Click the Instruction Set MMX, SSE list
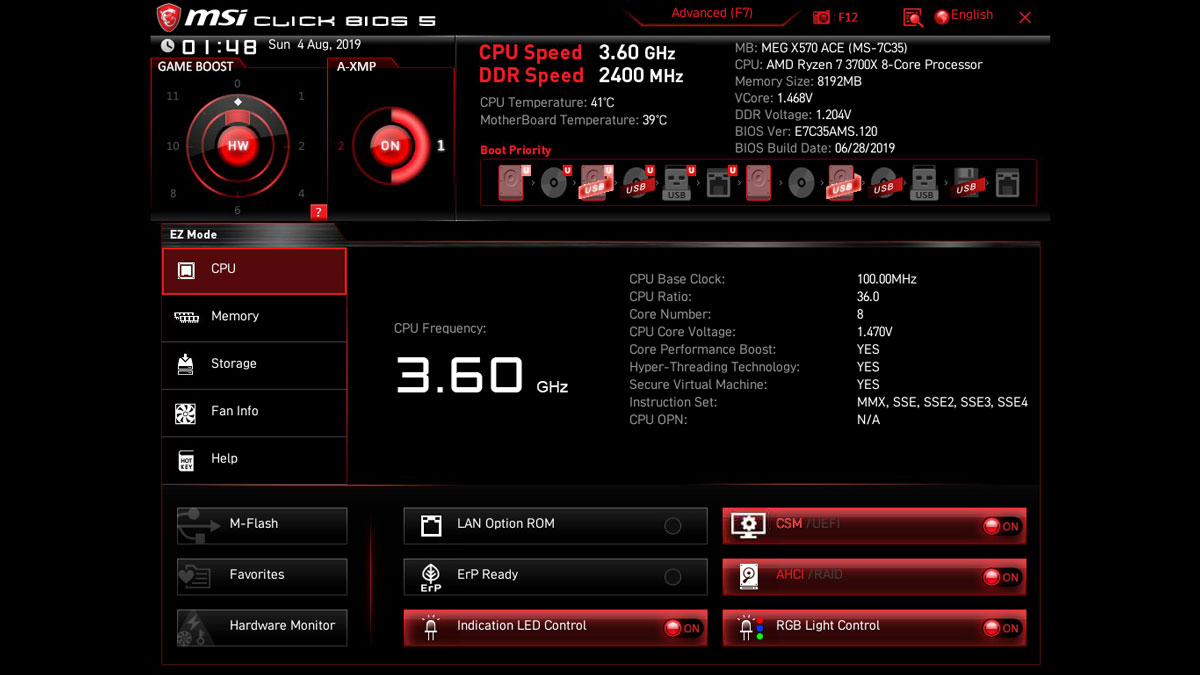This screenshot has width=1200, height=675. [942, 403]
